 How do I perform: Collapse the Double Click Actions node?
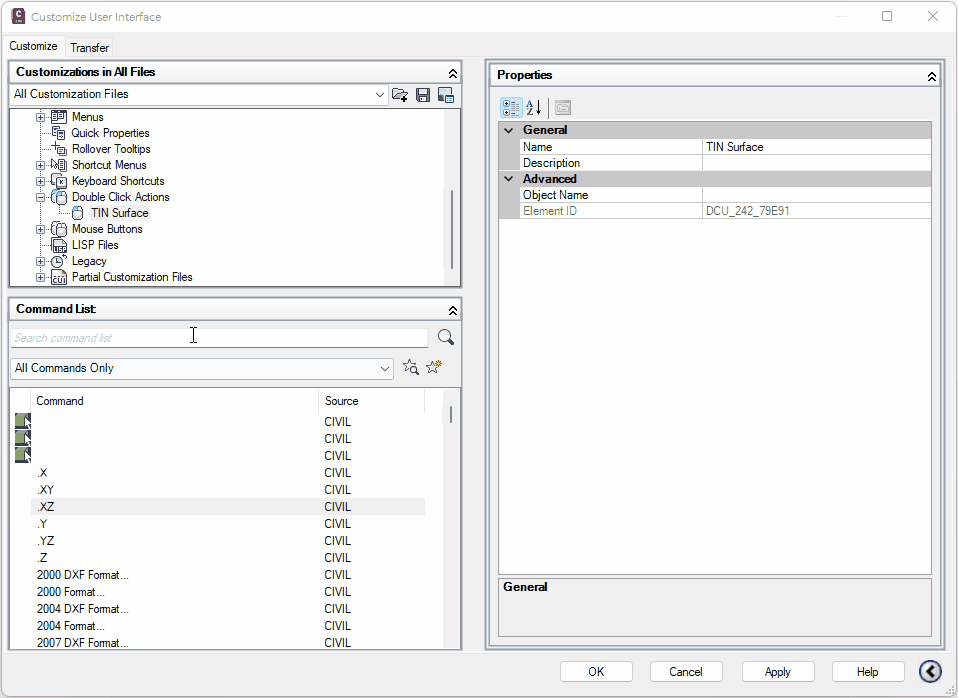point(41,197)
